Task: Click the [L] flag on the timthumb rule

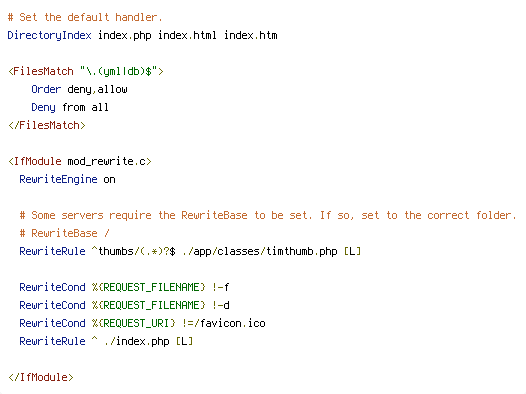Action: (353, 251)
